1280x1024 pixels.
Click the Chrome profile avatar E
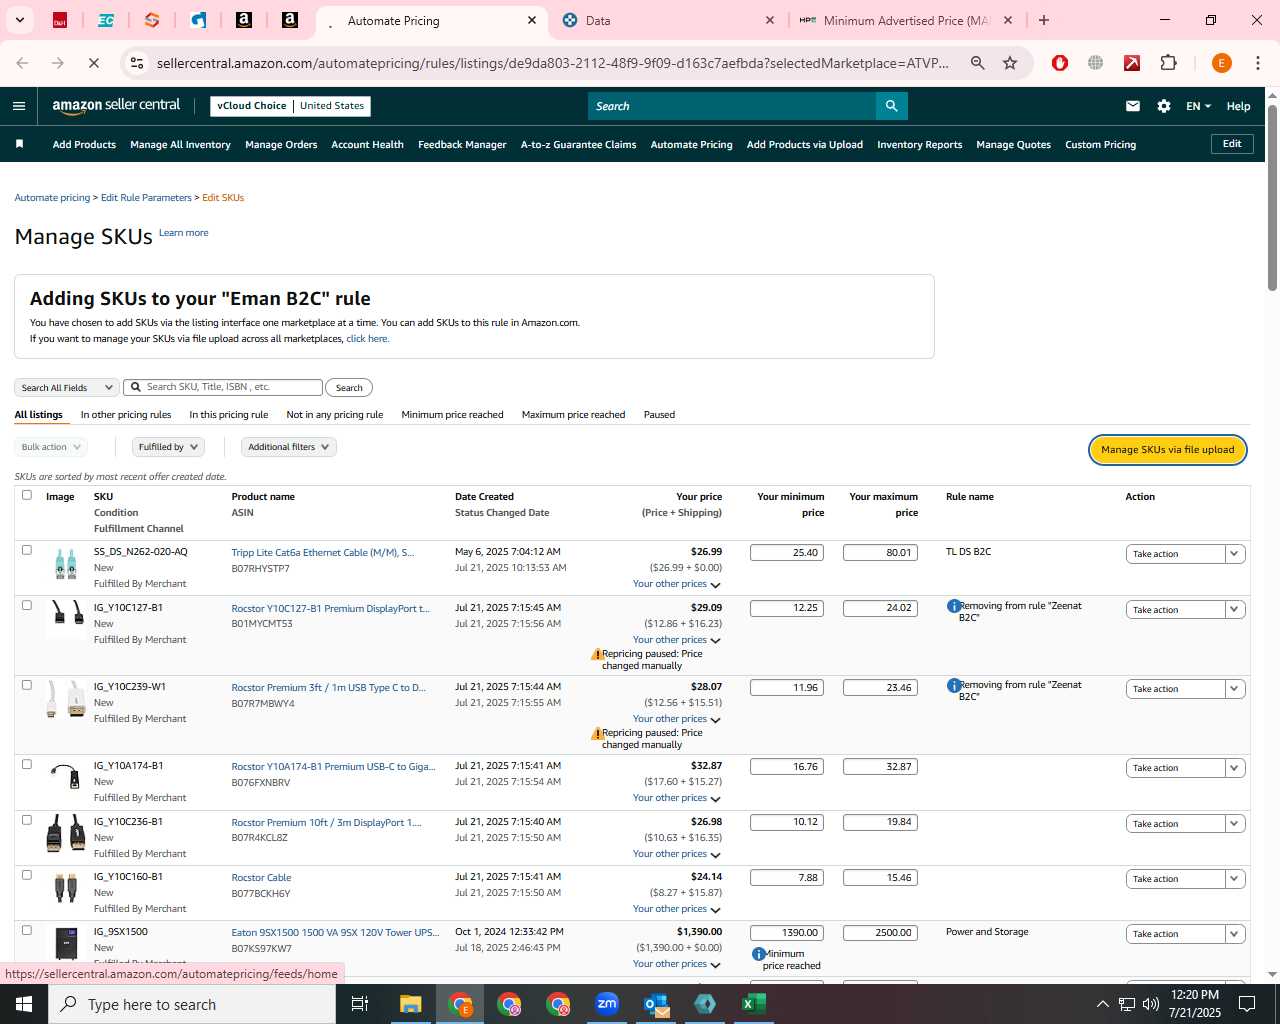click(x=1221, y=63)
